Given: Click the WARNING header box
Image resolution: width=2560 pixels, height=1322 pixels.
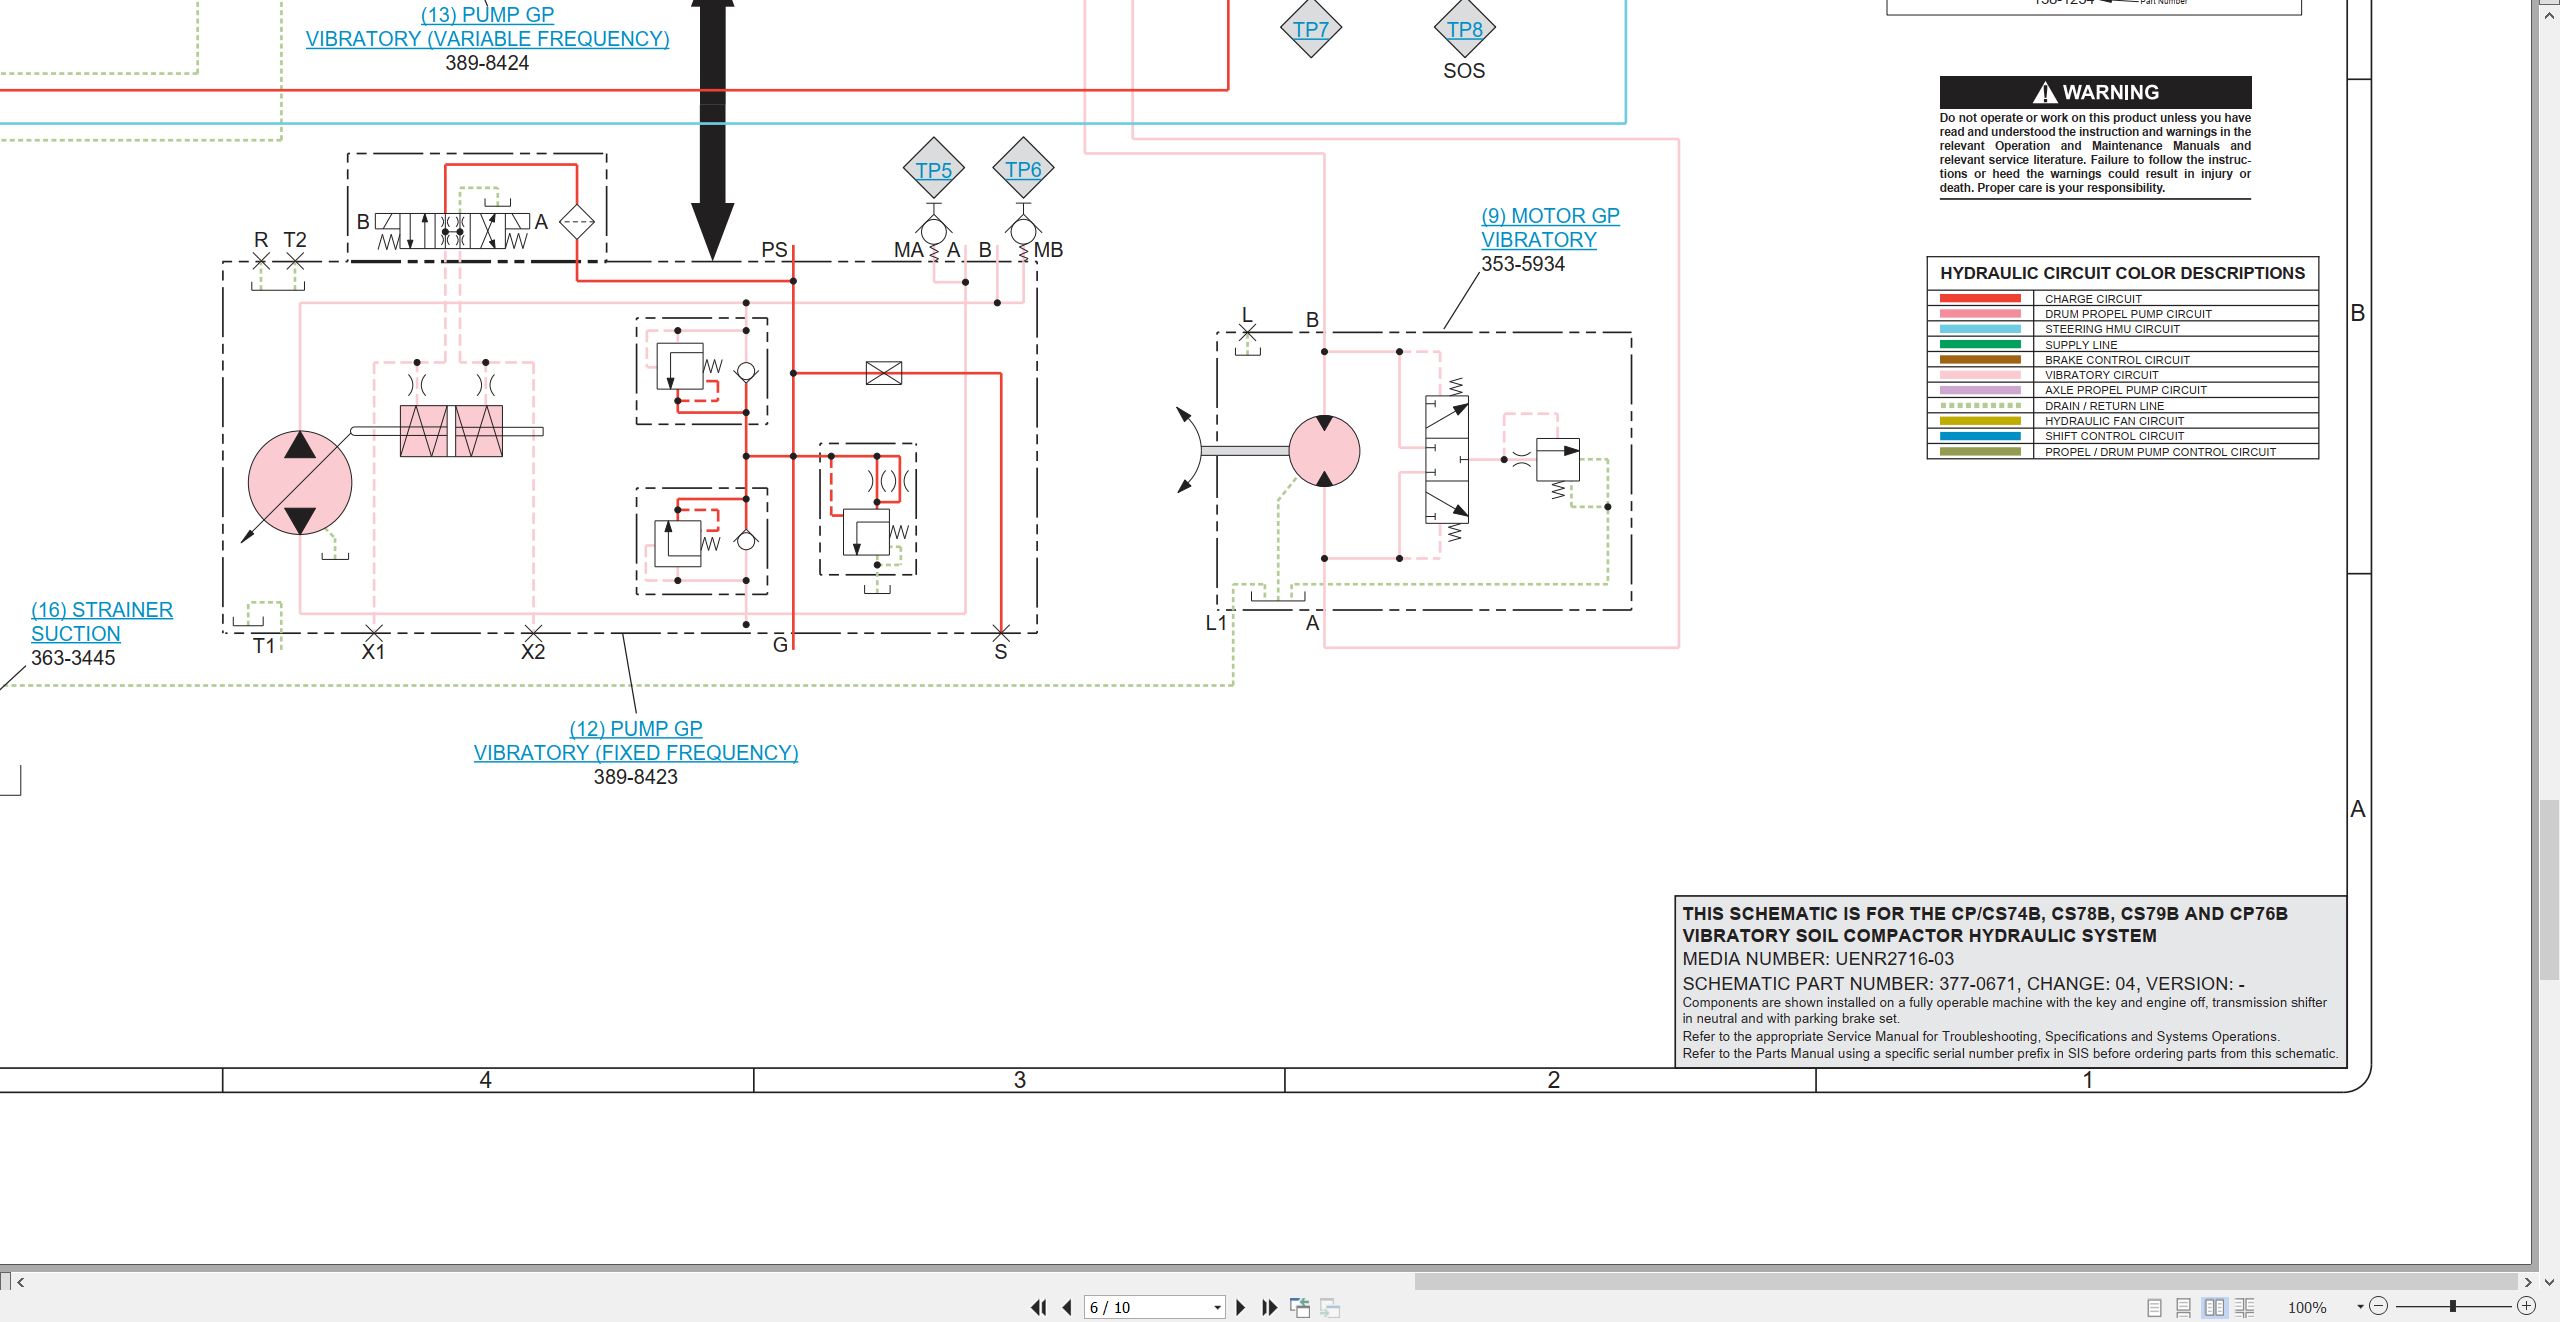Looking at the screenshot, I should click(2095, 92).
